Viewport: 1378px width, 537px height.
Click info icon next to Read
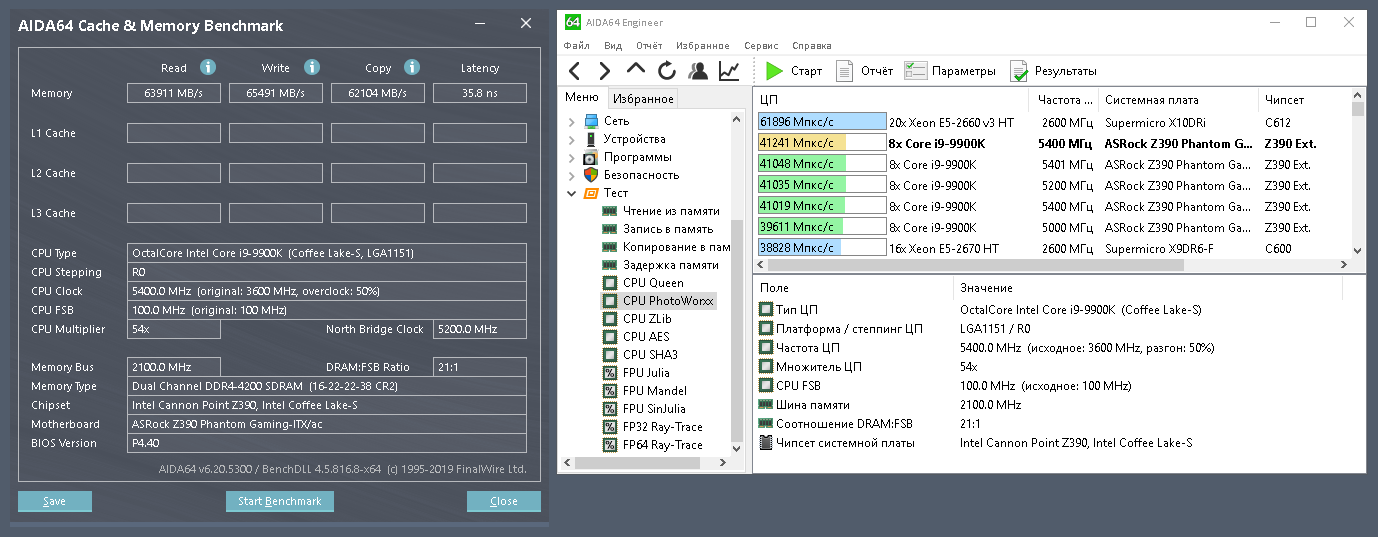coord(208,67)
